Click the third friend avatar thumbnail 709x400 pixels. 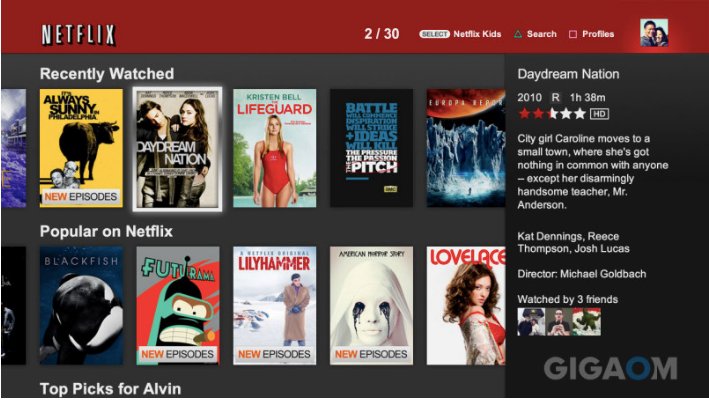[x=587, y=322]
